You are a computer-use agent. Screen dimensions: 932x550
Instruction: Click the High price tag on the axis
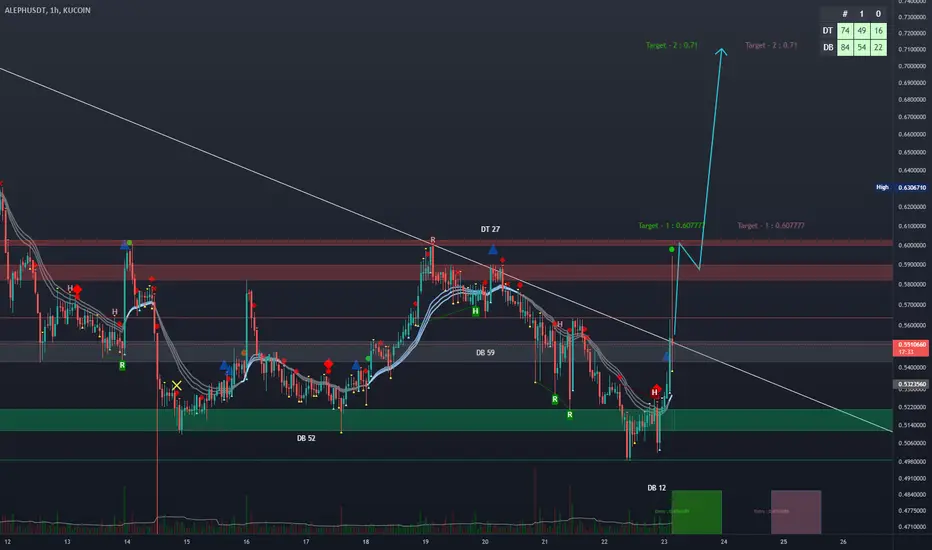point(882,187)
